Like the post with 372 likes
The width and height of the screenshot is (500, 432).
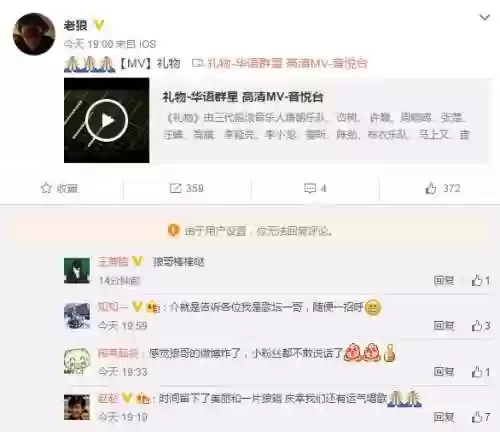pyautogui.click(x=430, y=188)
